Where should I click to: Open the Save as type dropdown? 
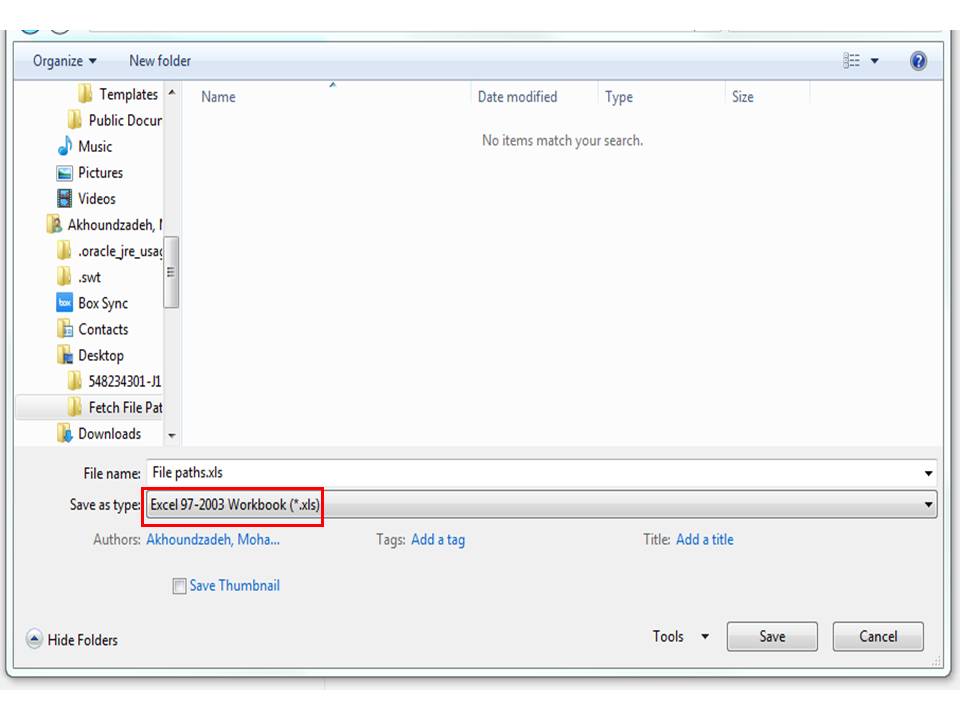(929, 504)
